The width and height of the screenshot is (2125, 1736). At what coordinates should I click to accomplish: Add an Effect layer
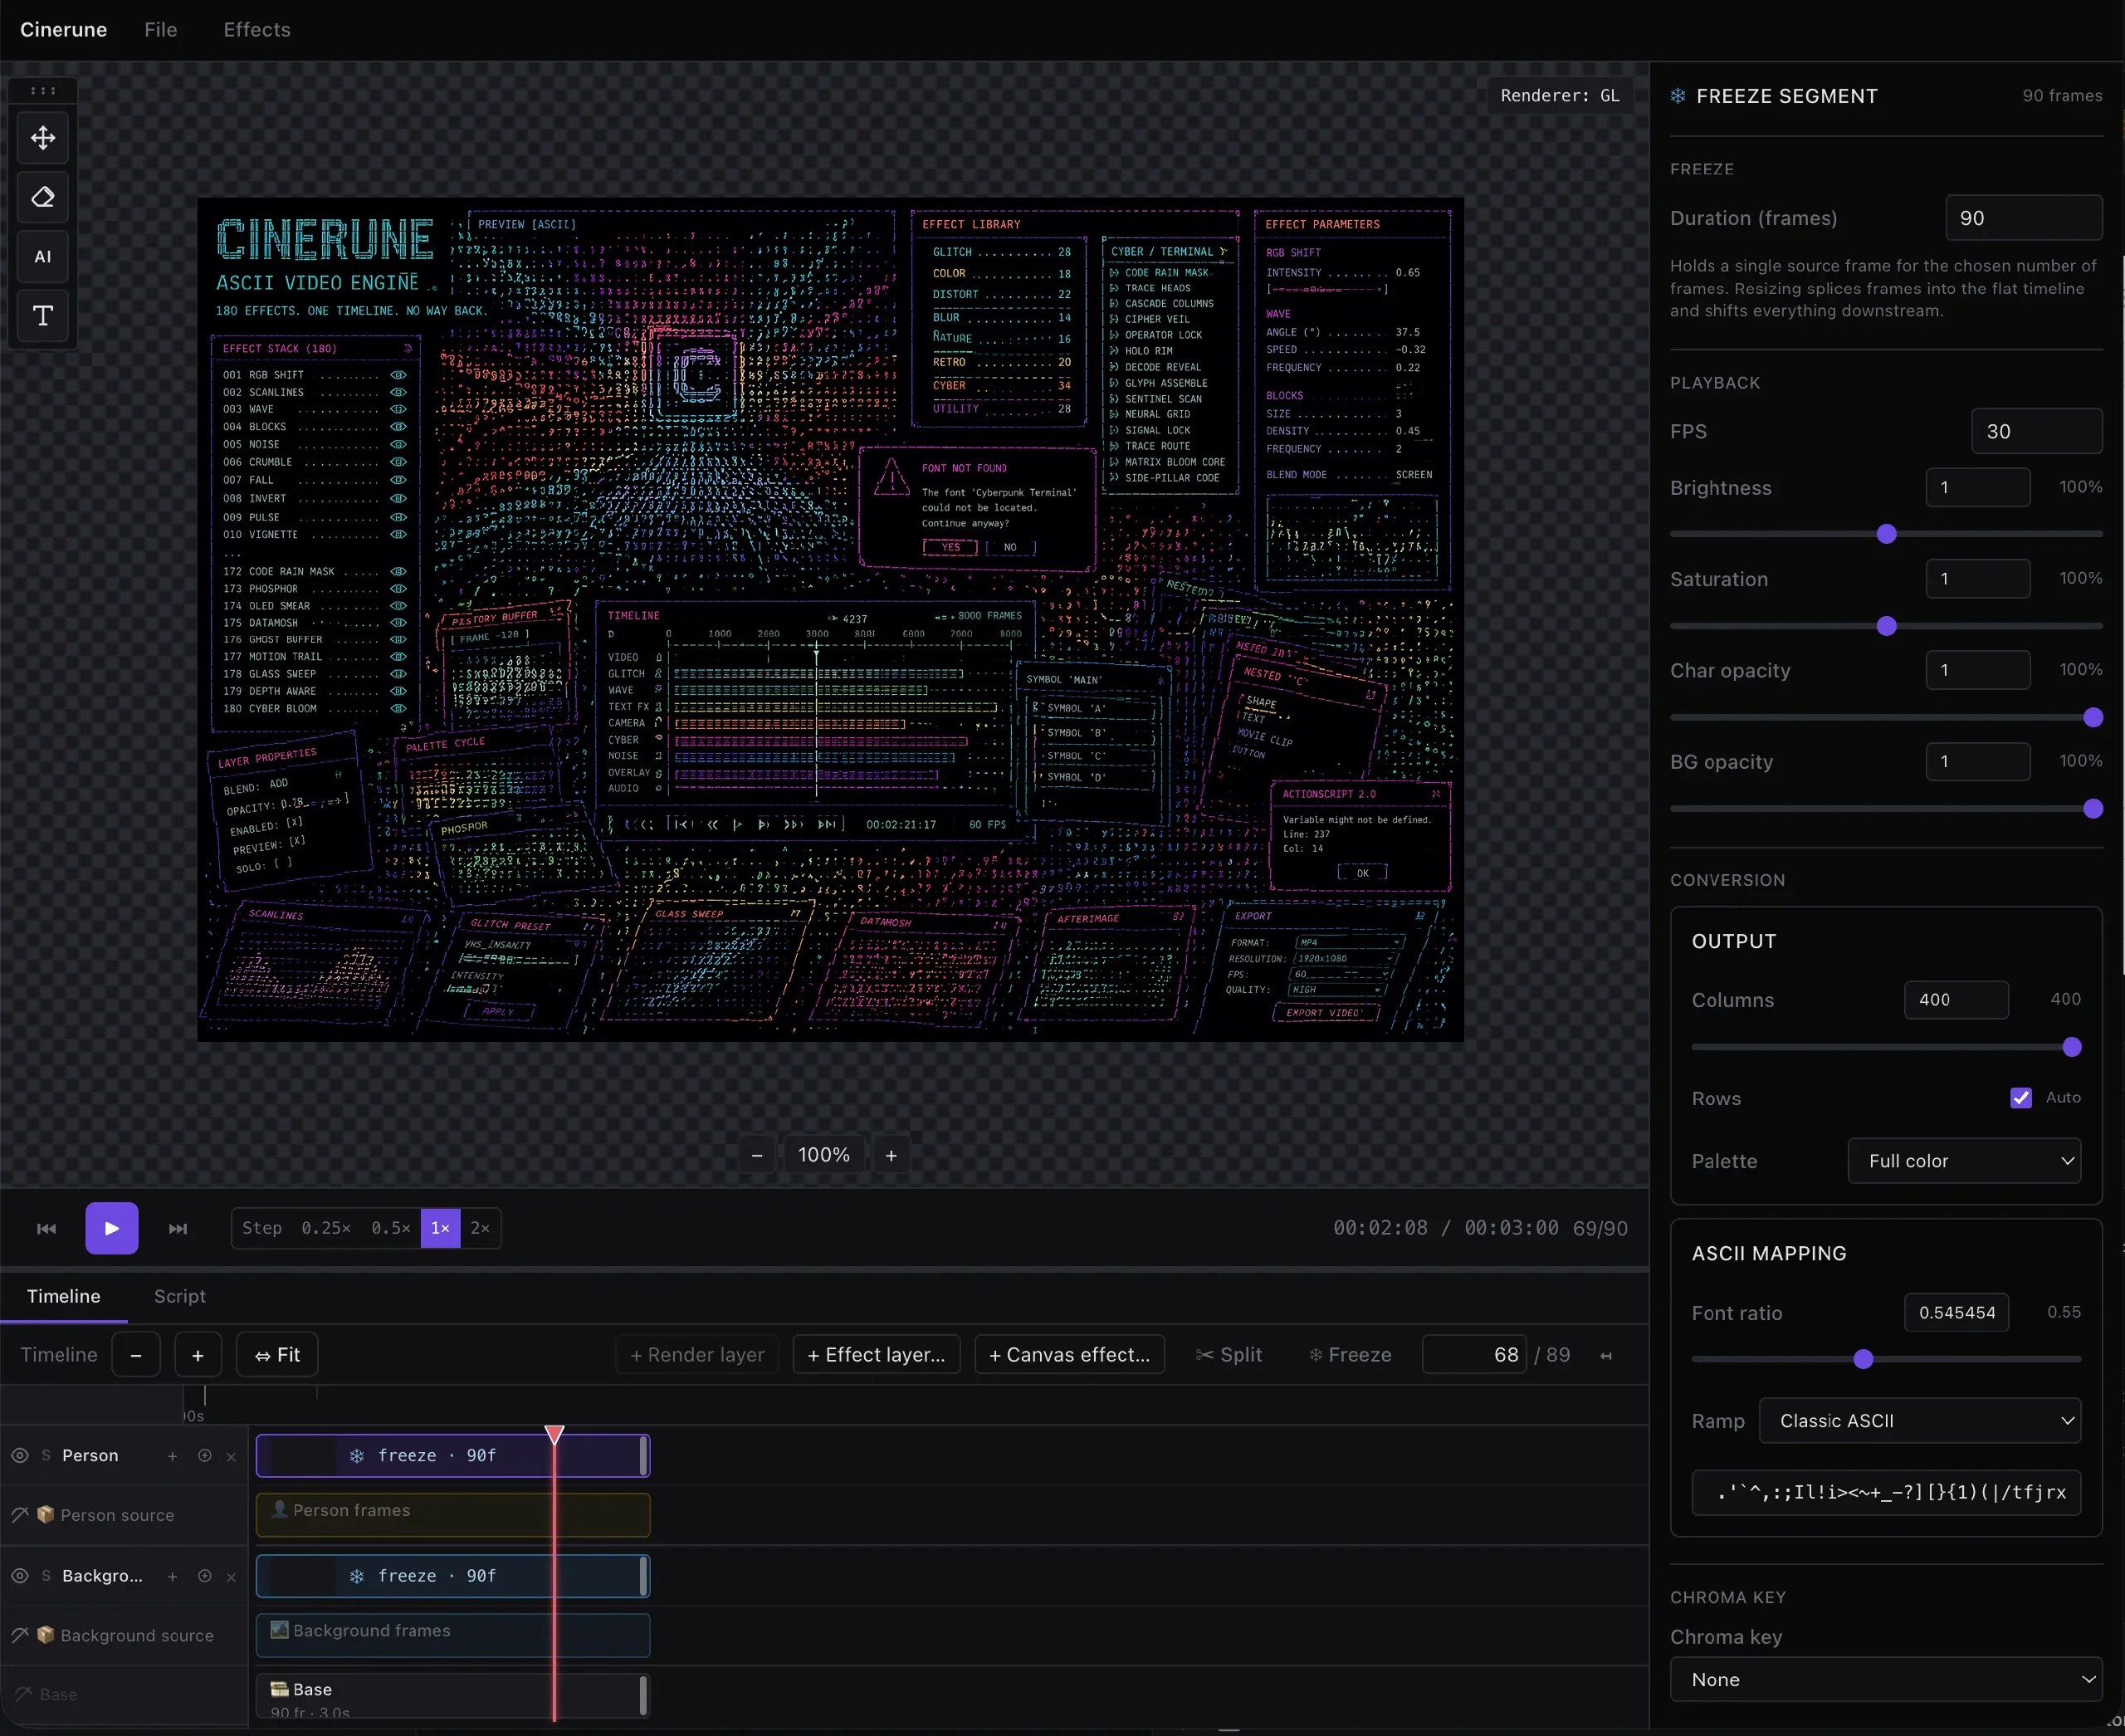pyautogui.click(x=876, y=1355)
